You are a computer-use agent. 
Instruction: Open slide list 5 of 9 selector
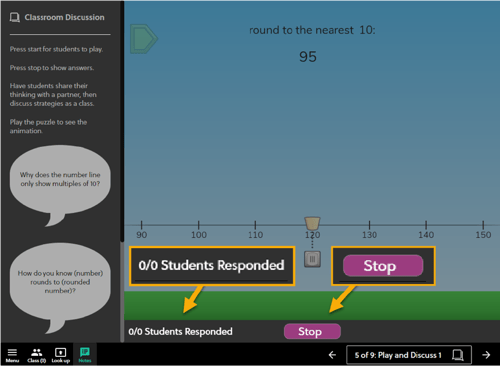point(409,355)
